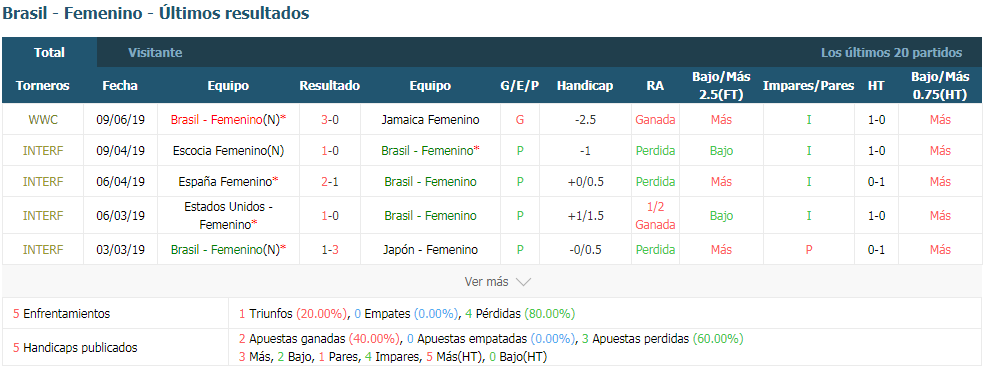
Task: Click the INTERF tournament on 09/04/19 row
Action: tap(43, 150)
